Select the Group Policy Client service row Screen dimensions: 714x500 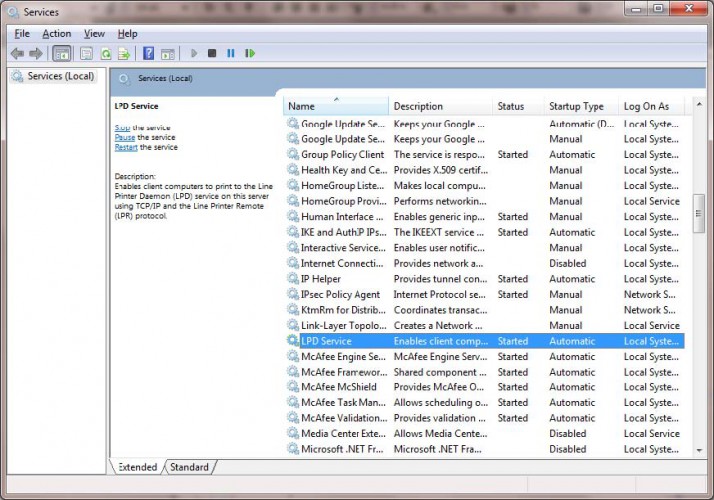342,155
